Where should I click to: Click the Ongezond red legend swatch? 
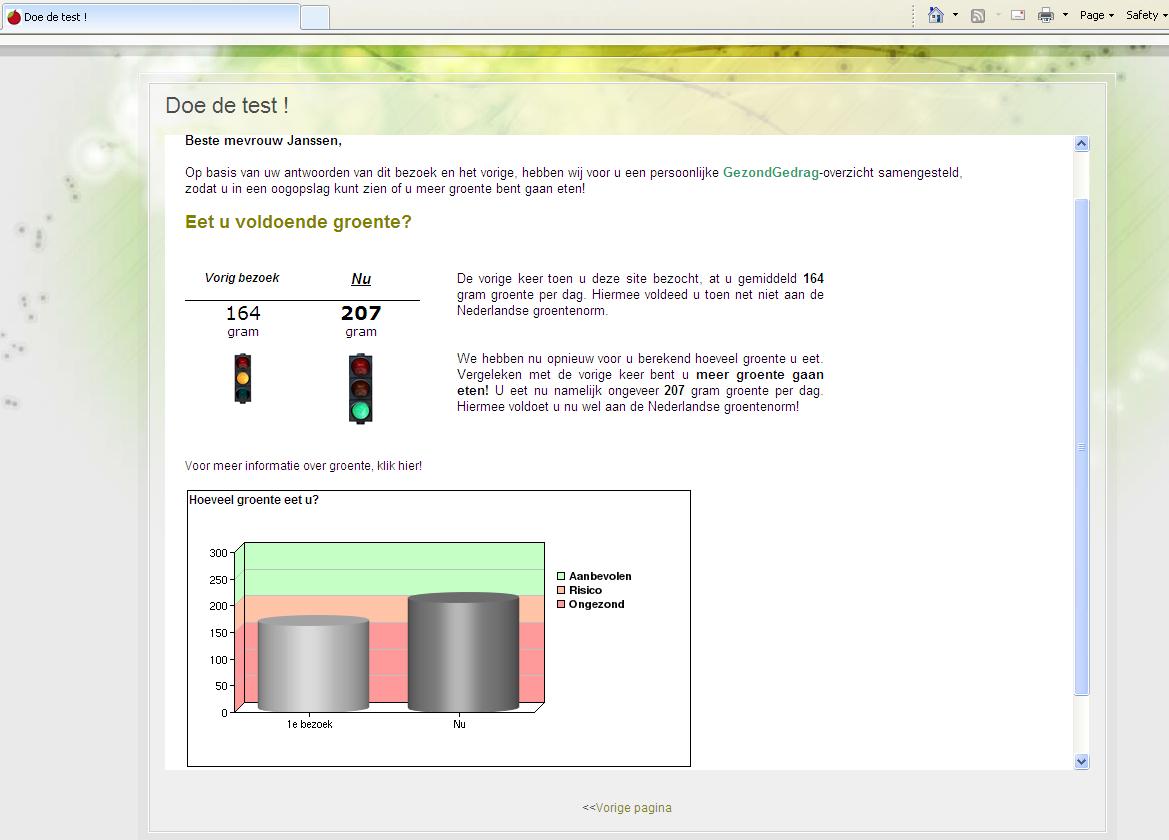pyautogui.click(x=561, y=604)
